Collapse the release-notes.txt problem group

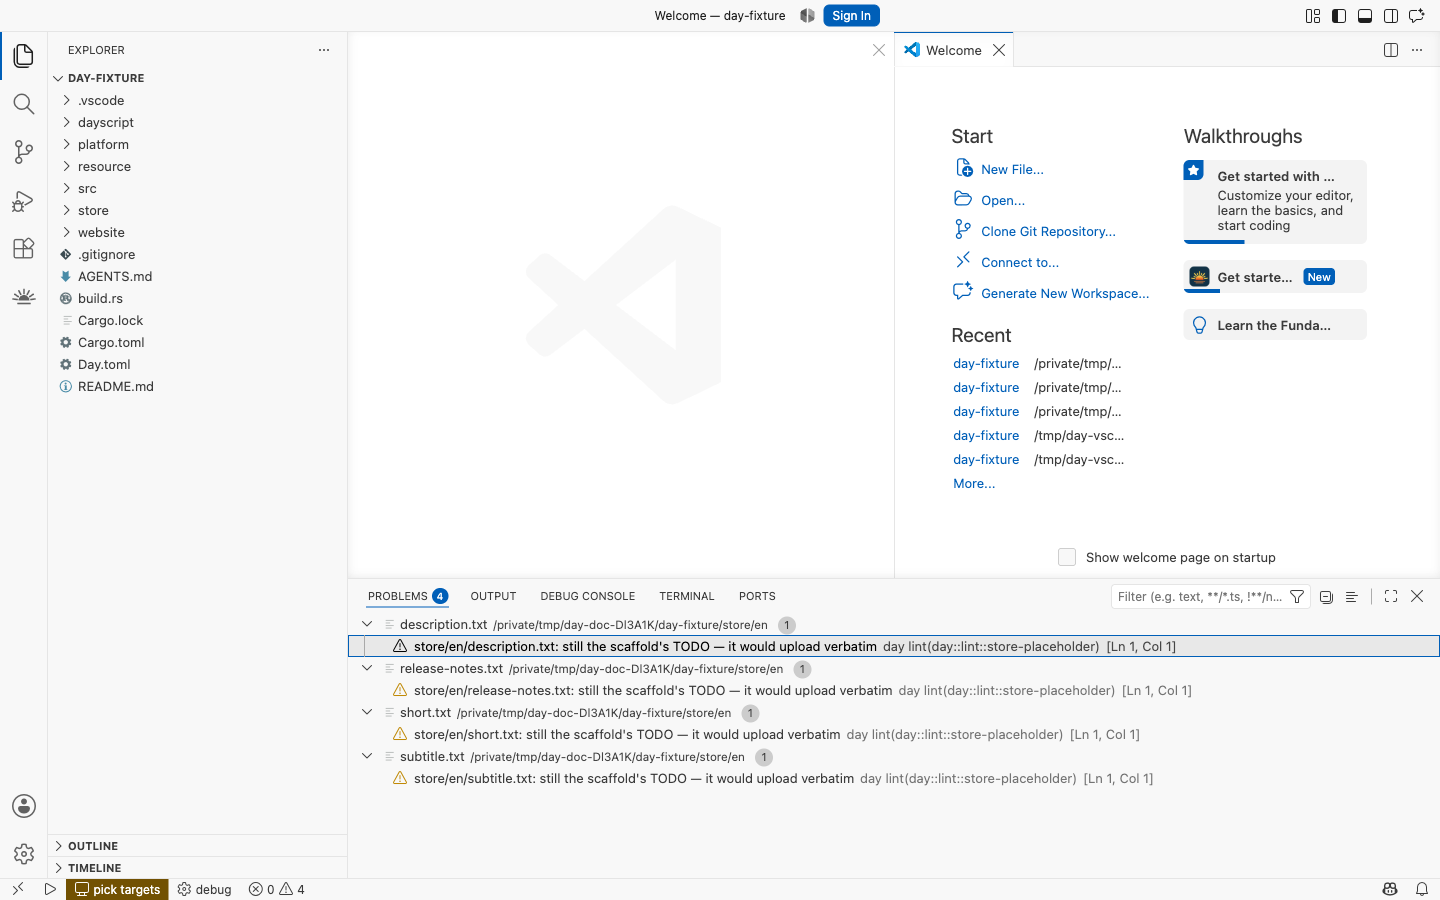click(367, 668)
